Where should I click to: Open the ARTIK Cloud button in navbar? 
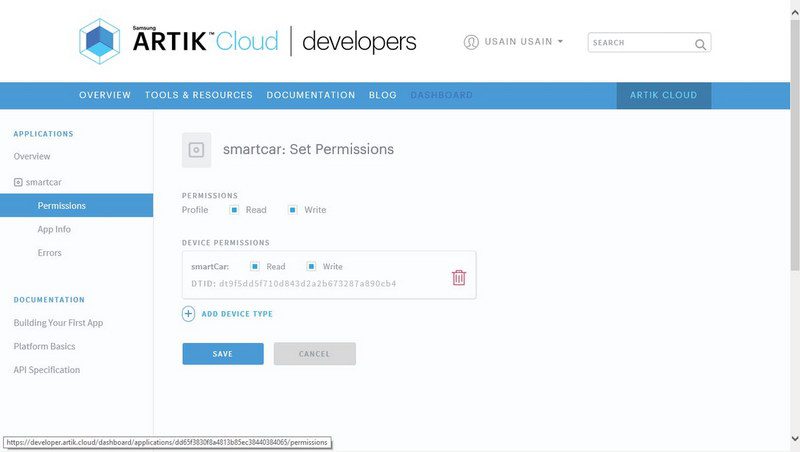pyautogui.click(x=663, y=95)
